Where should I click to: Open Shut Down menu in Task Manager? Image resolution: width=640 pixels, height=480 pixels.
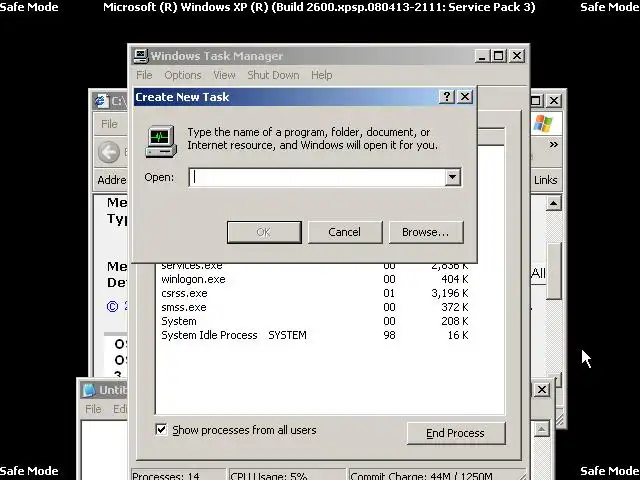pos(273,75)
